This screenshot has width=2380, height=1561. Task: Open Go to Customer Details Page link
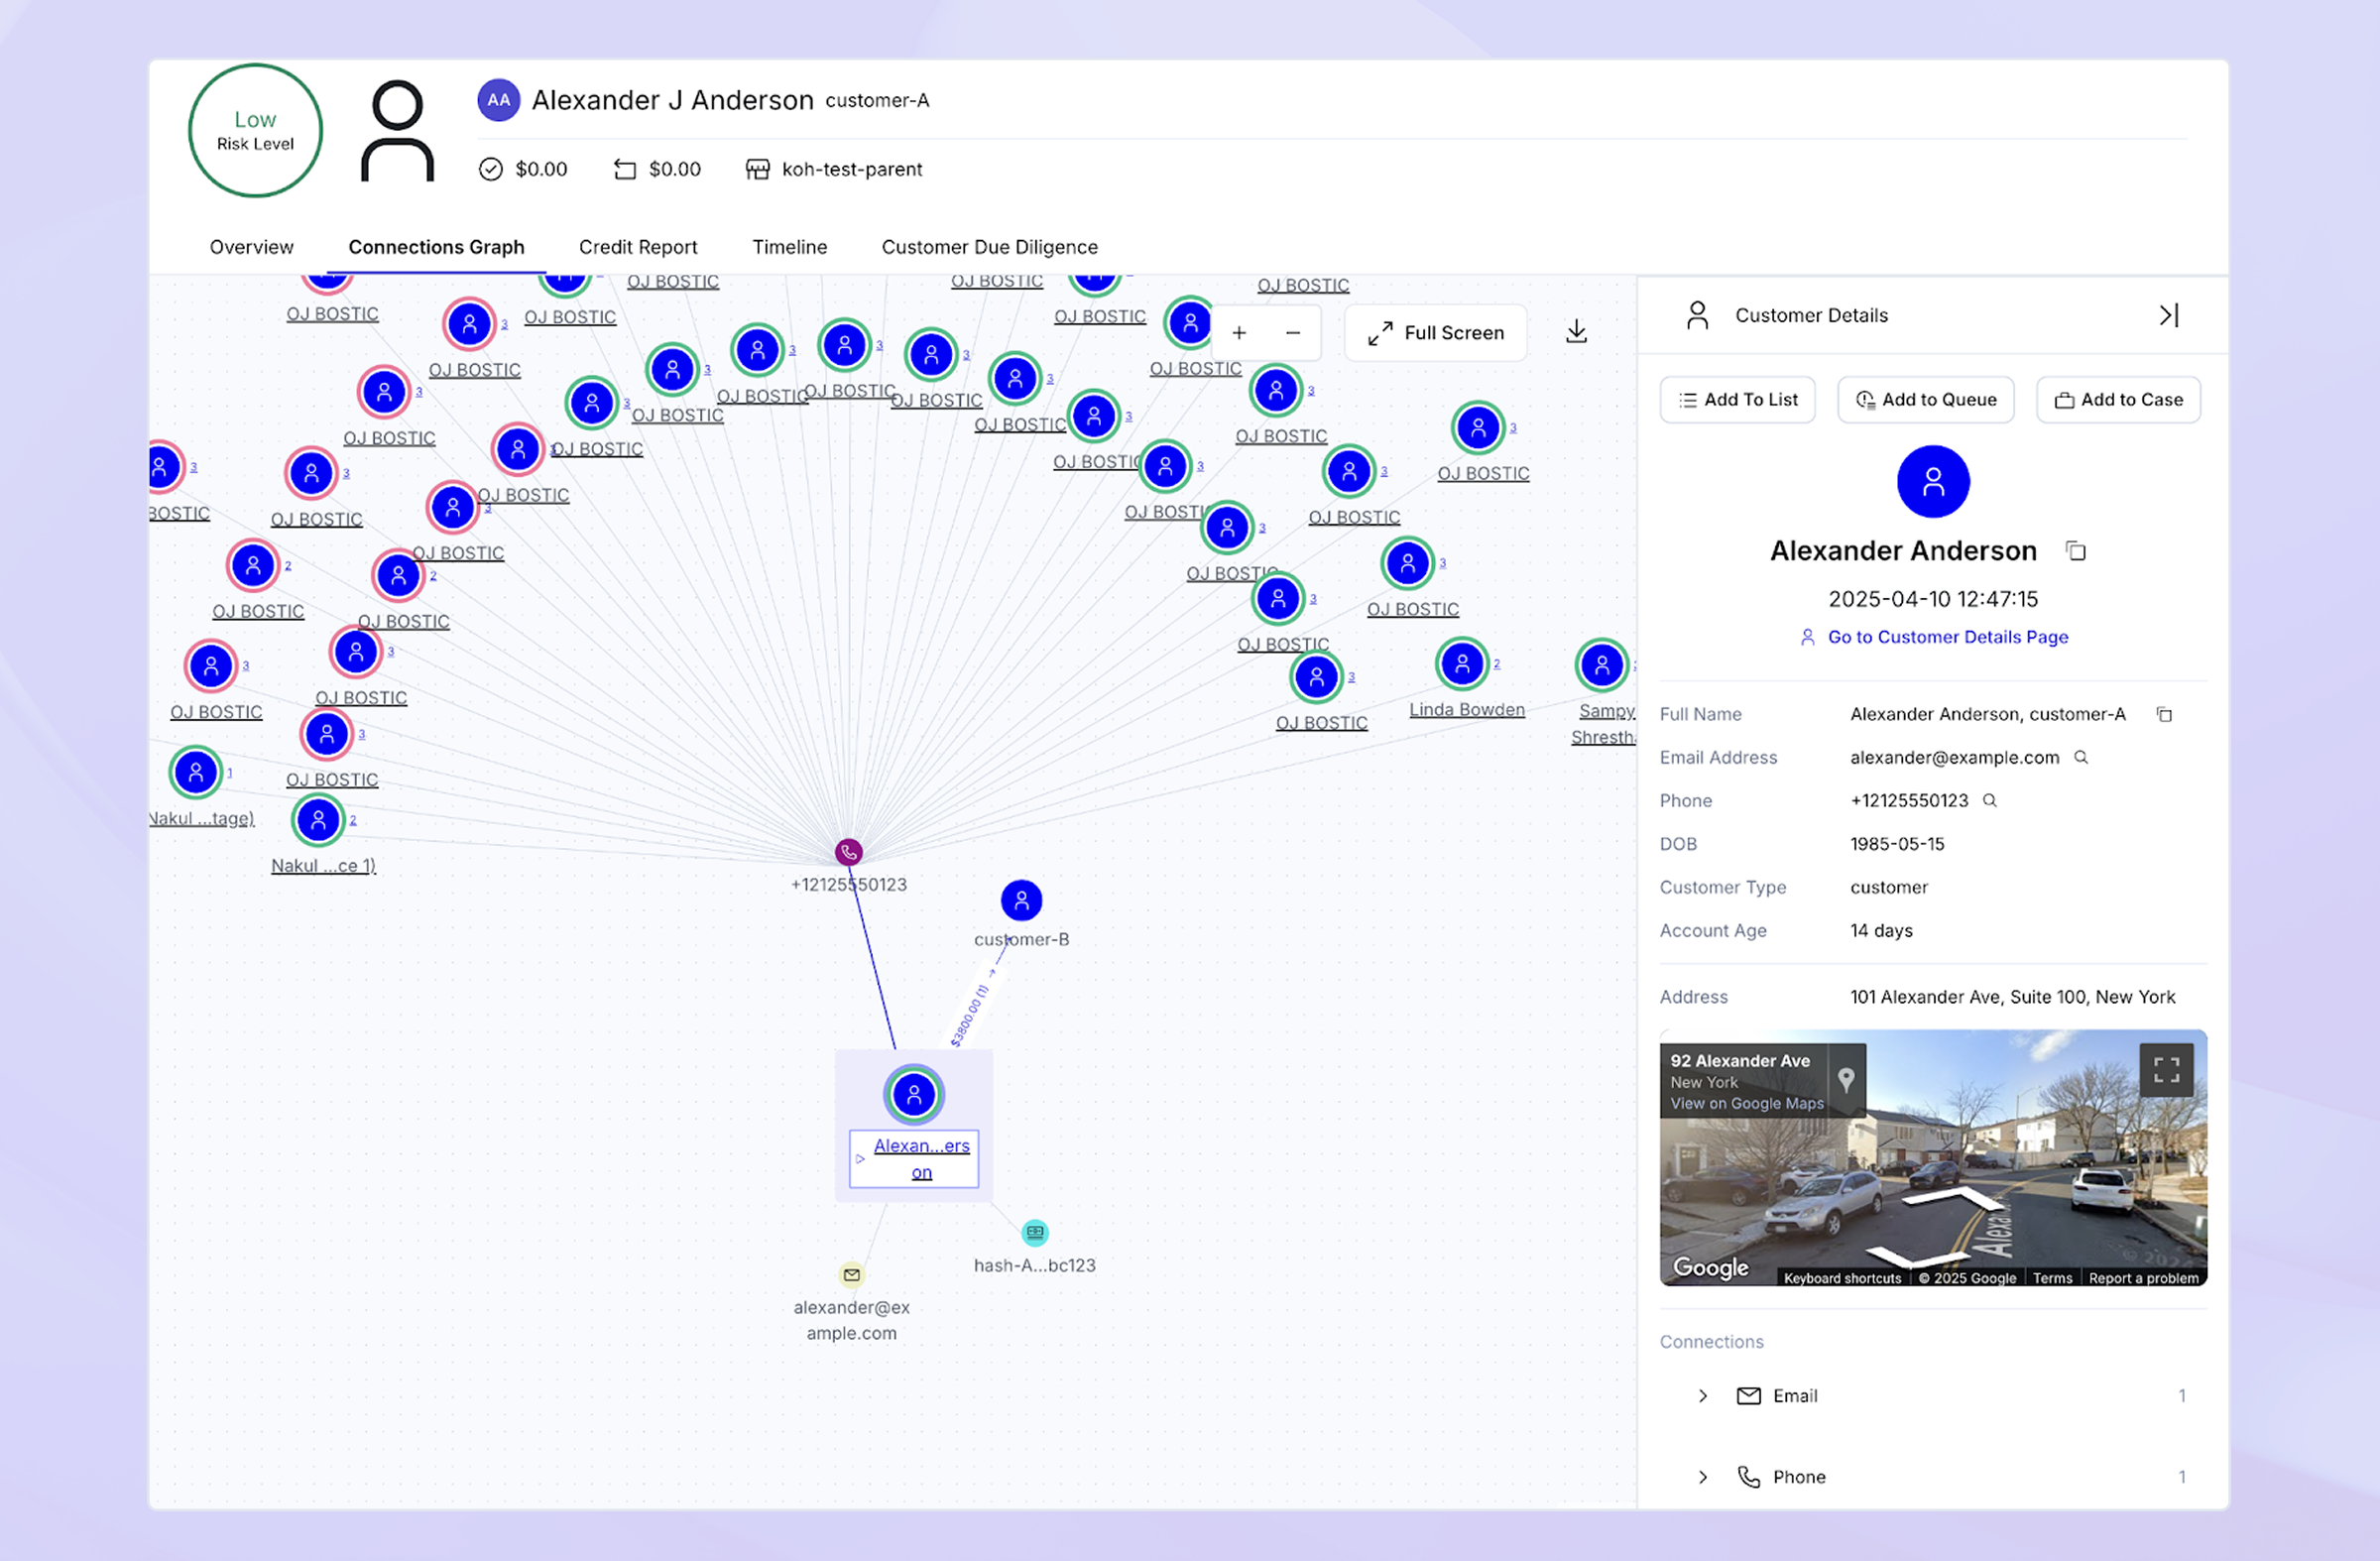point(1946,637)
